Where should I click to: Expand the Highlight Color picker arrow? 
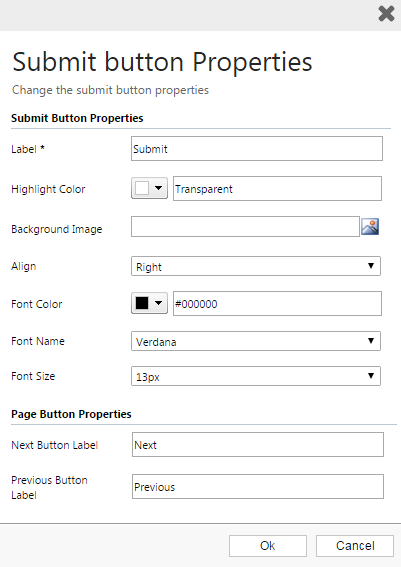coord(158,188)
